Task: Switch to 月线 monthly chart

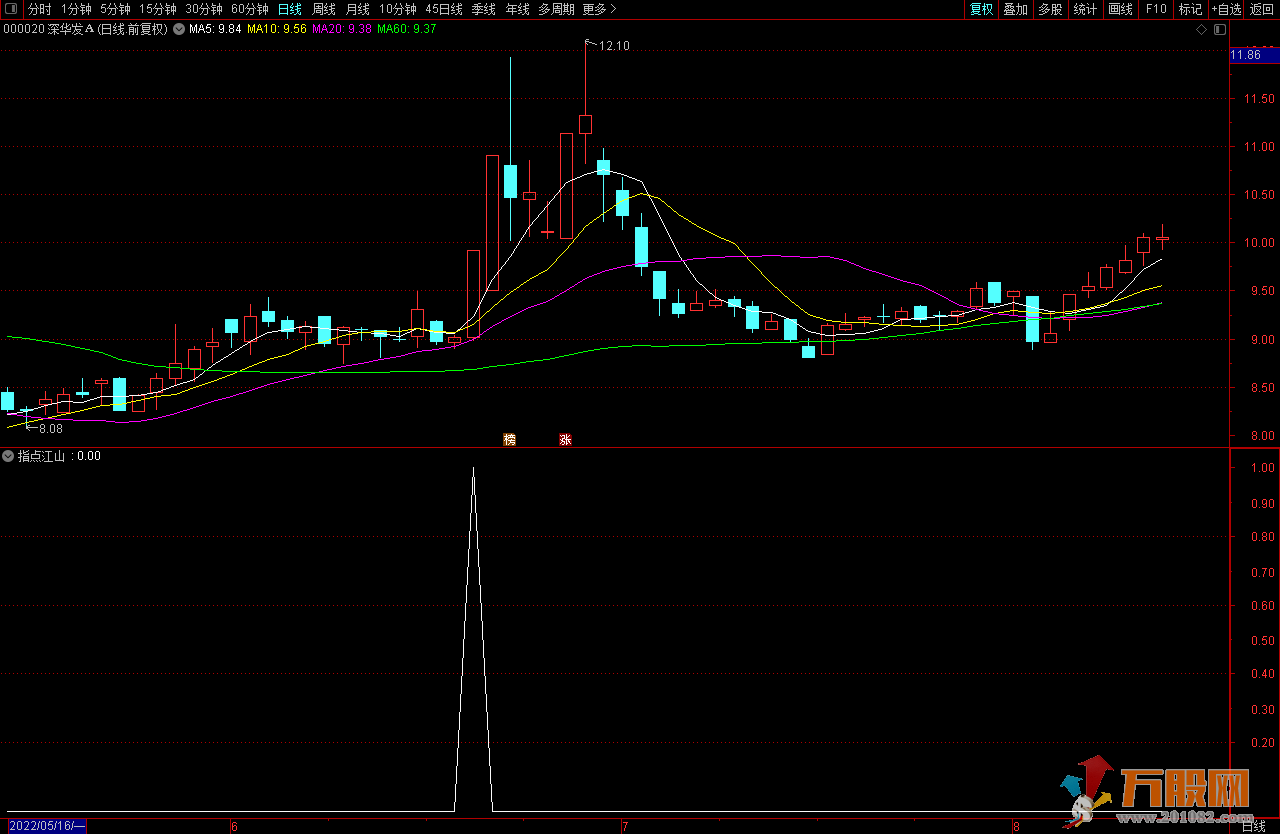Action: click(358, 9)
